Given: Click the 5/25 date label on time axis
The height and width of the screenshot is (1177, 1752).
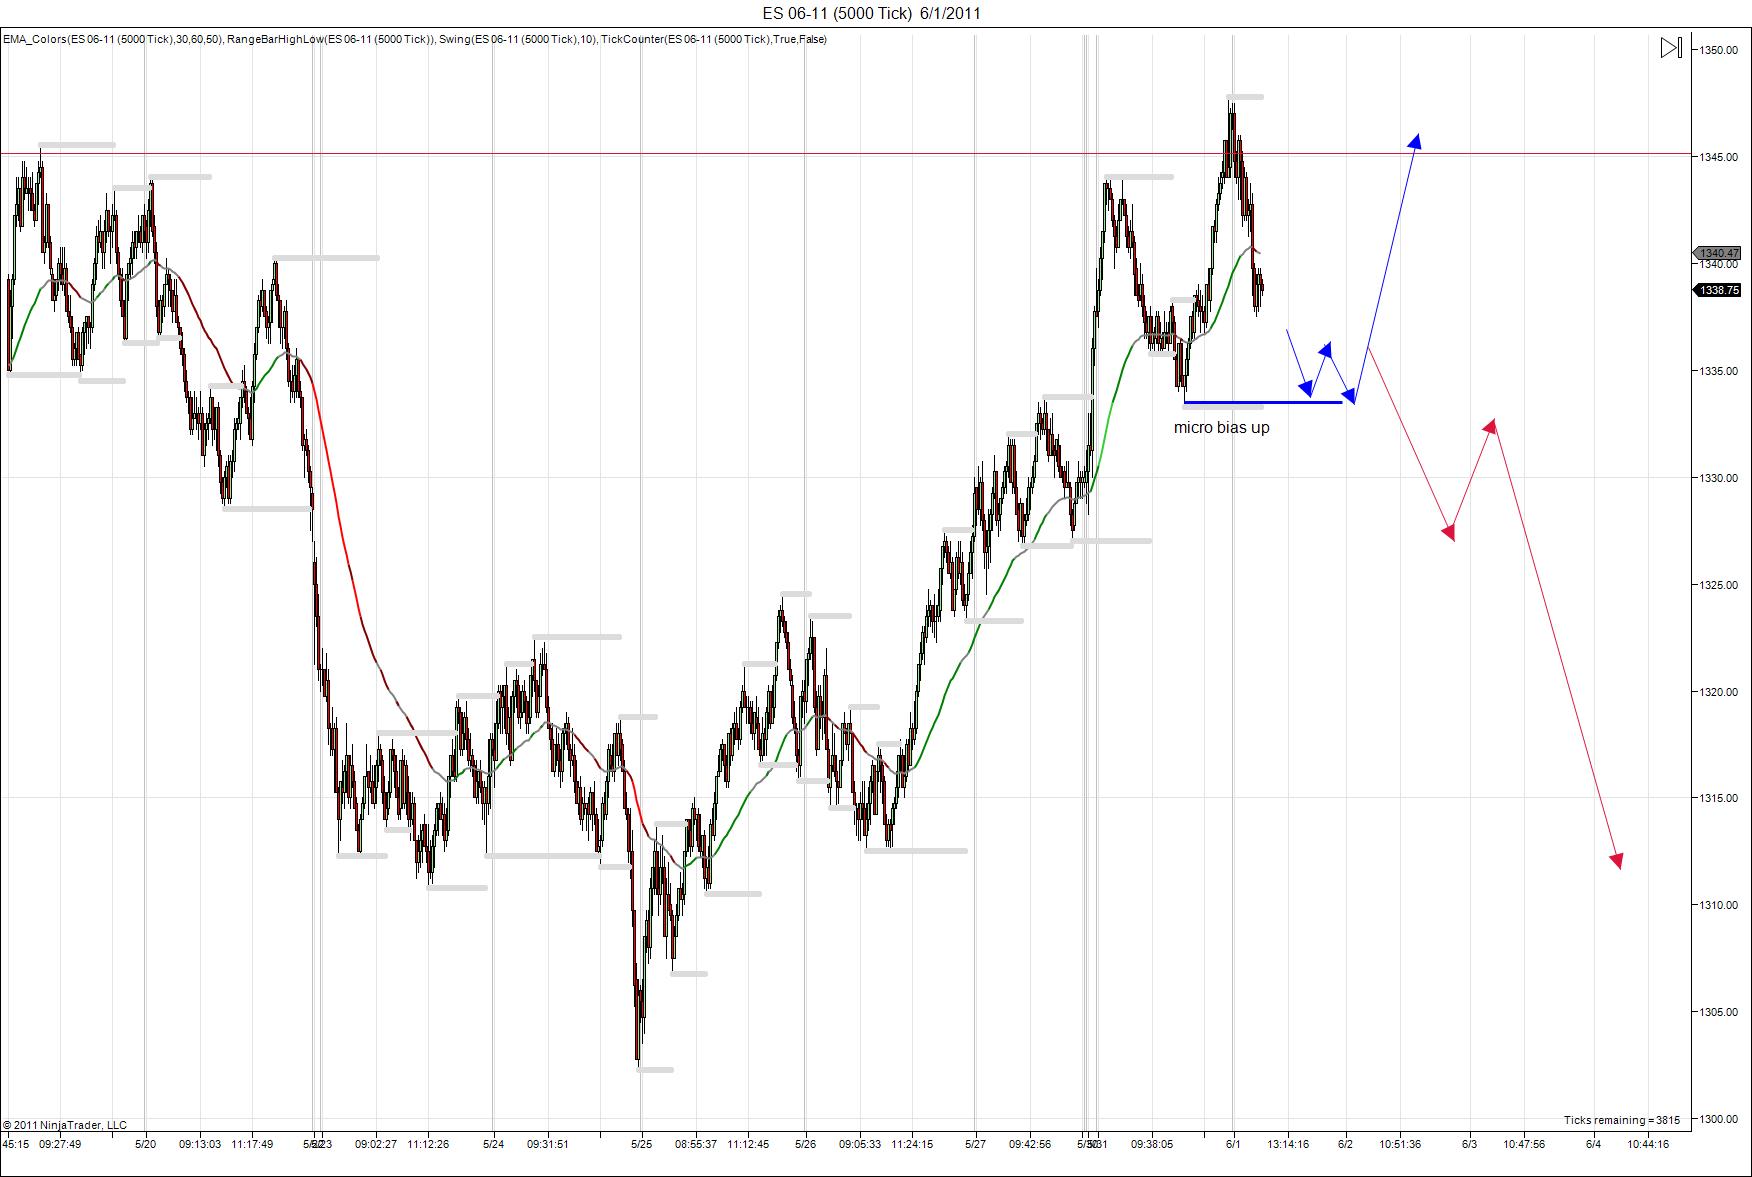Looking at the screenshot, I should pyautogui.click(x=642, y=1144).
